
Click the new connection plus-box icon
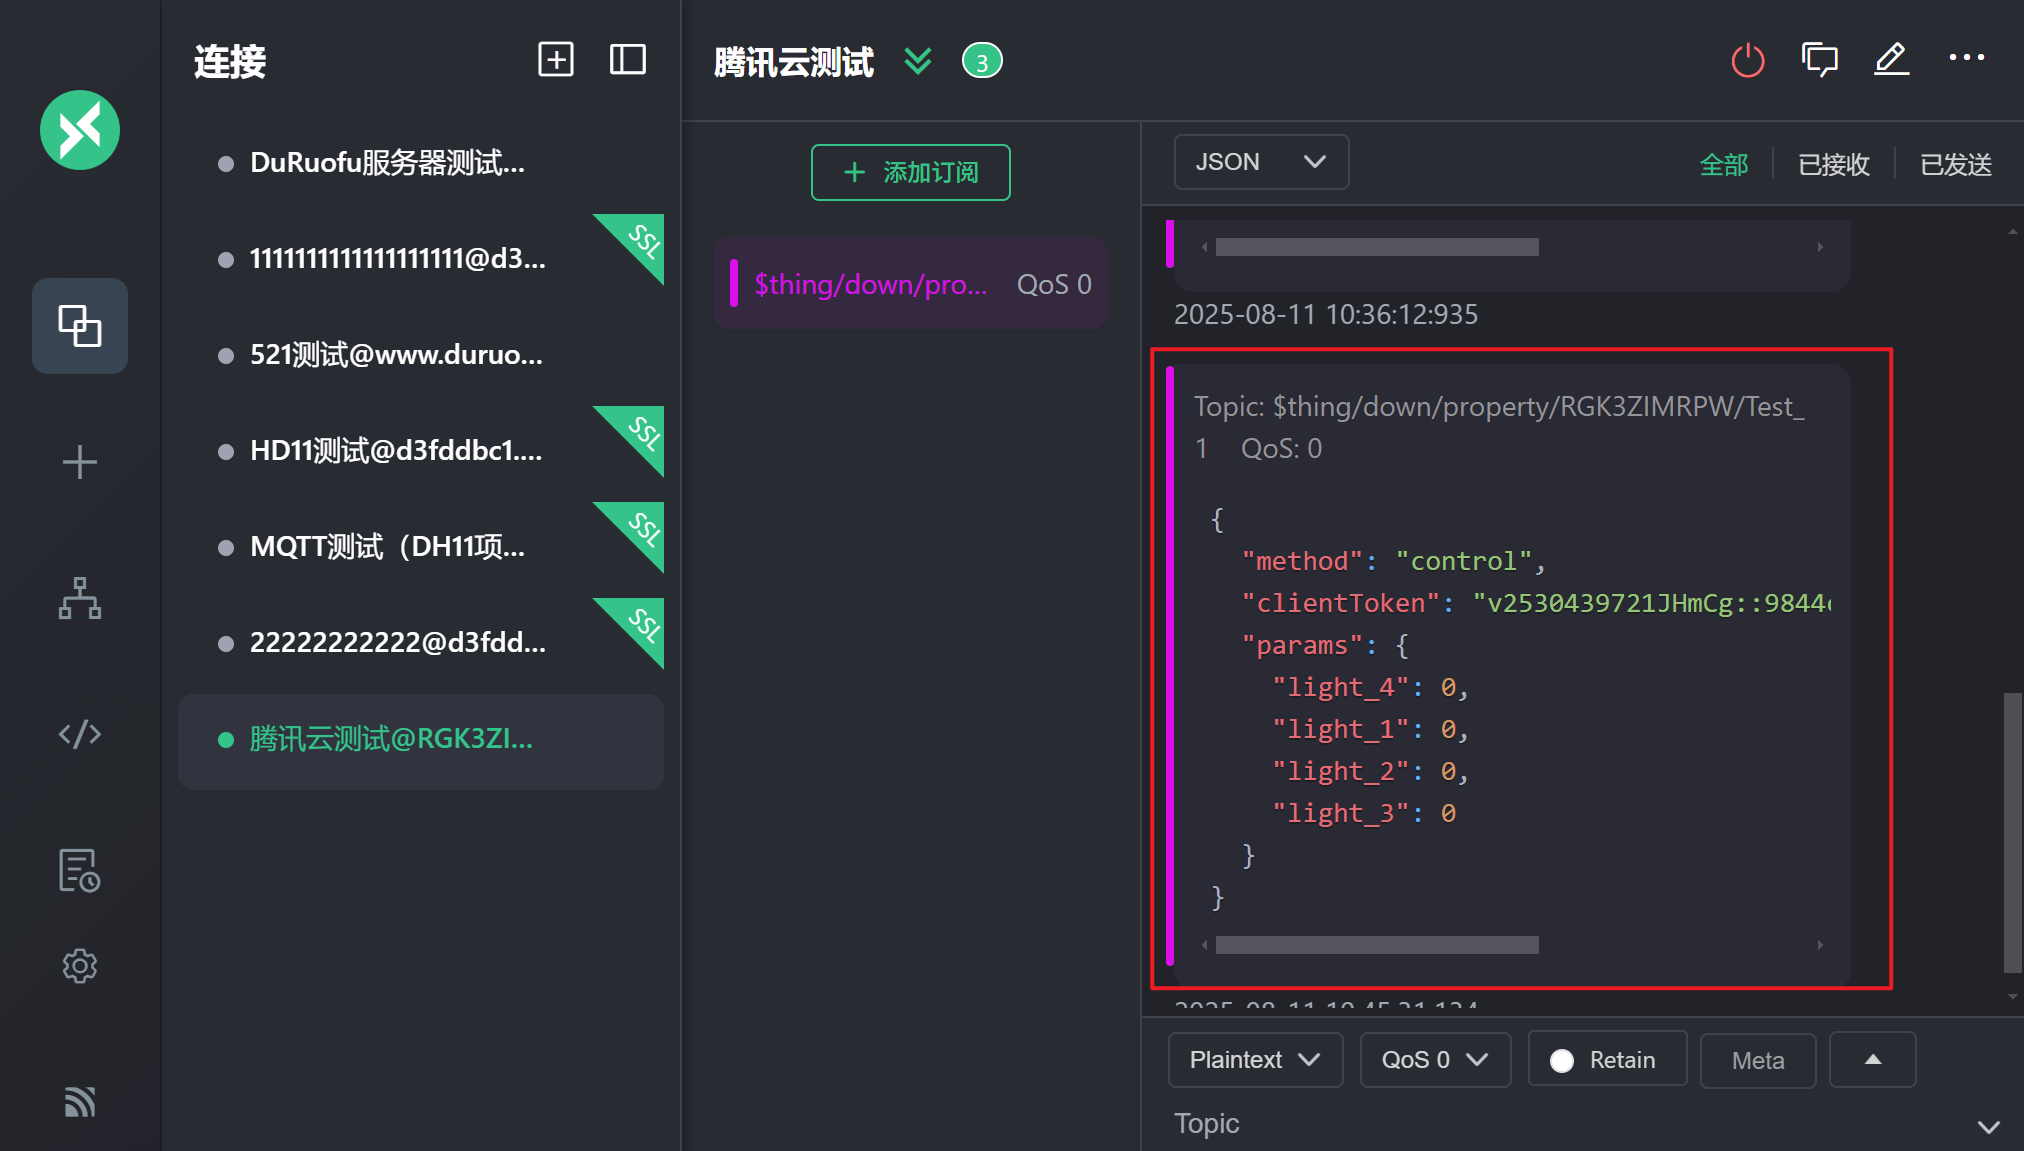555,60
